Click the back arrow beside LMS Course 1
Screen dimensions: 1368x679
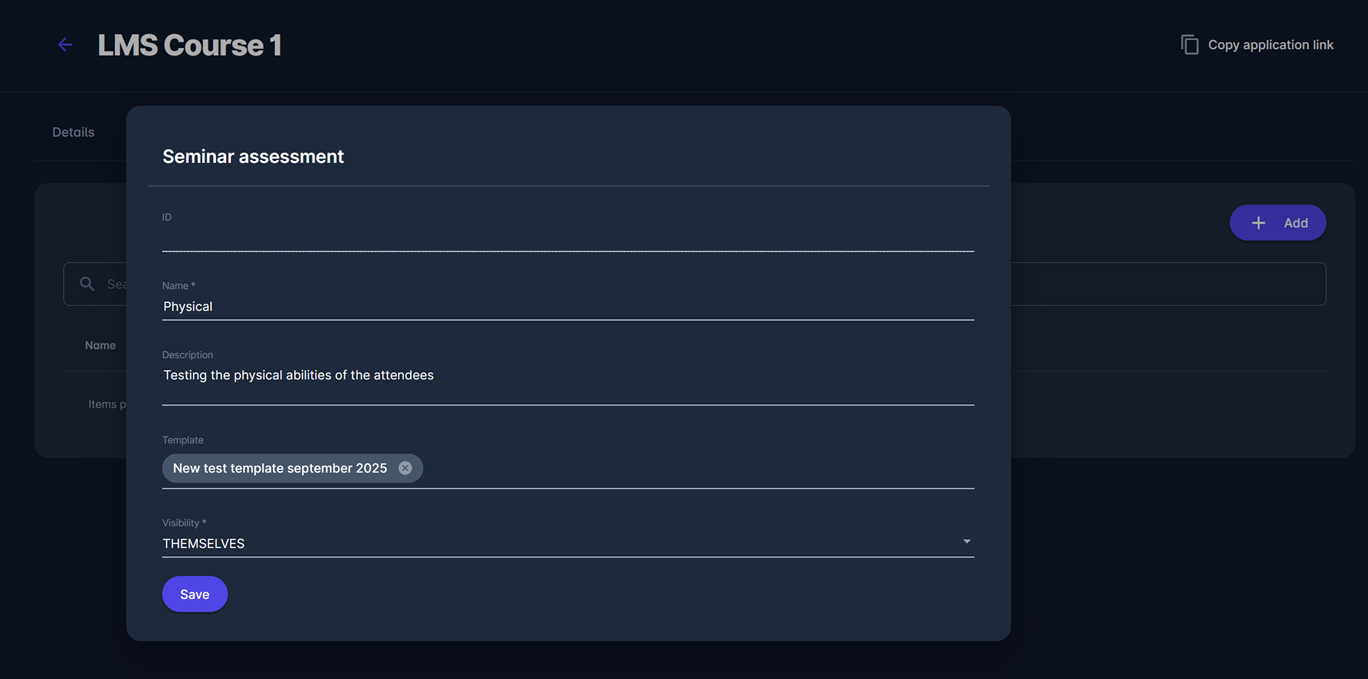click(65, 45)
